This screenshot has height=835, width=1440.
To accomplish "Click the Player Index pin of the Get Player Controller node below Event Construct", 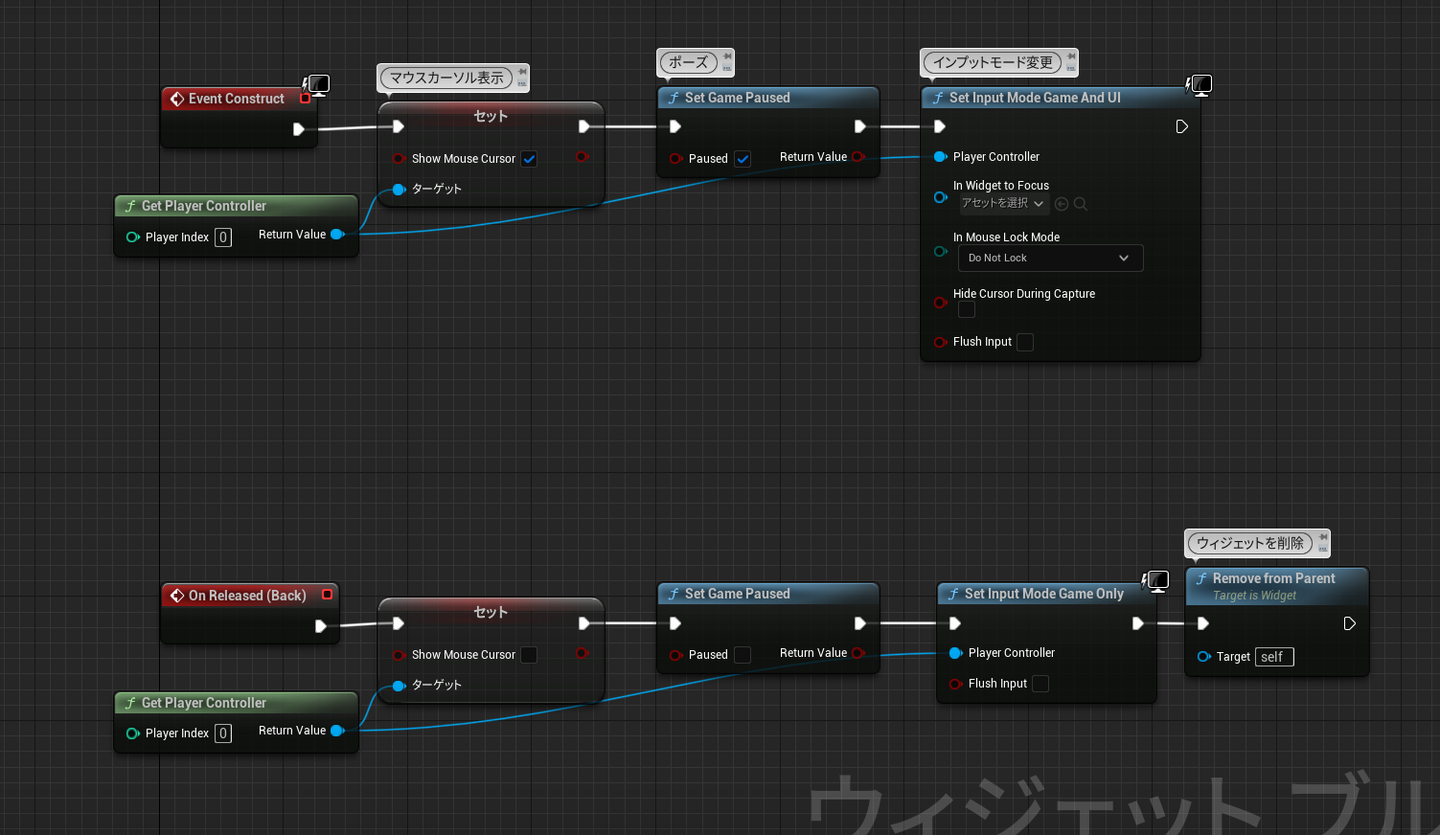I will click(133, 237).
